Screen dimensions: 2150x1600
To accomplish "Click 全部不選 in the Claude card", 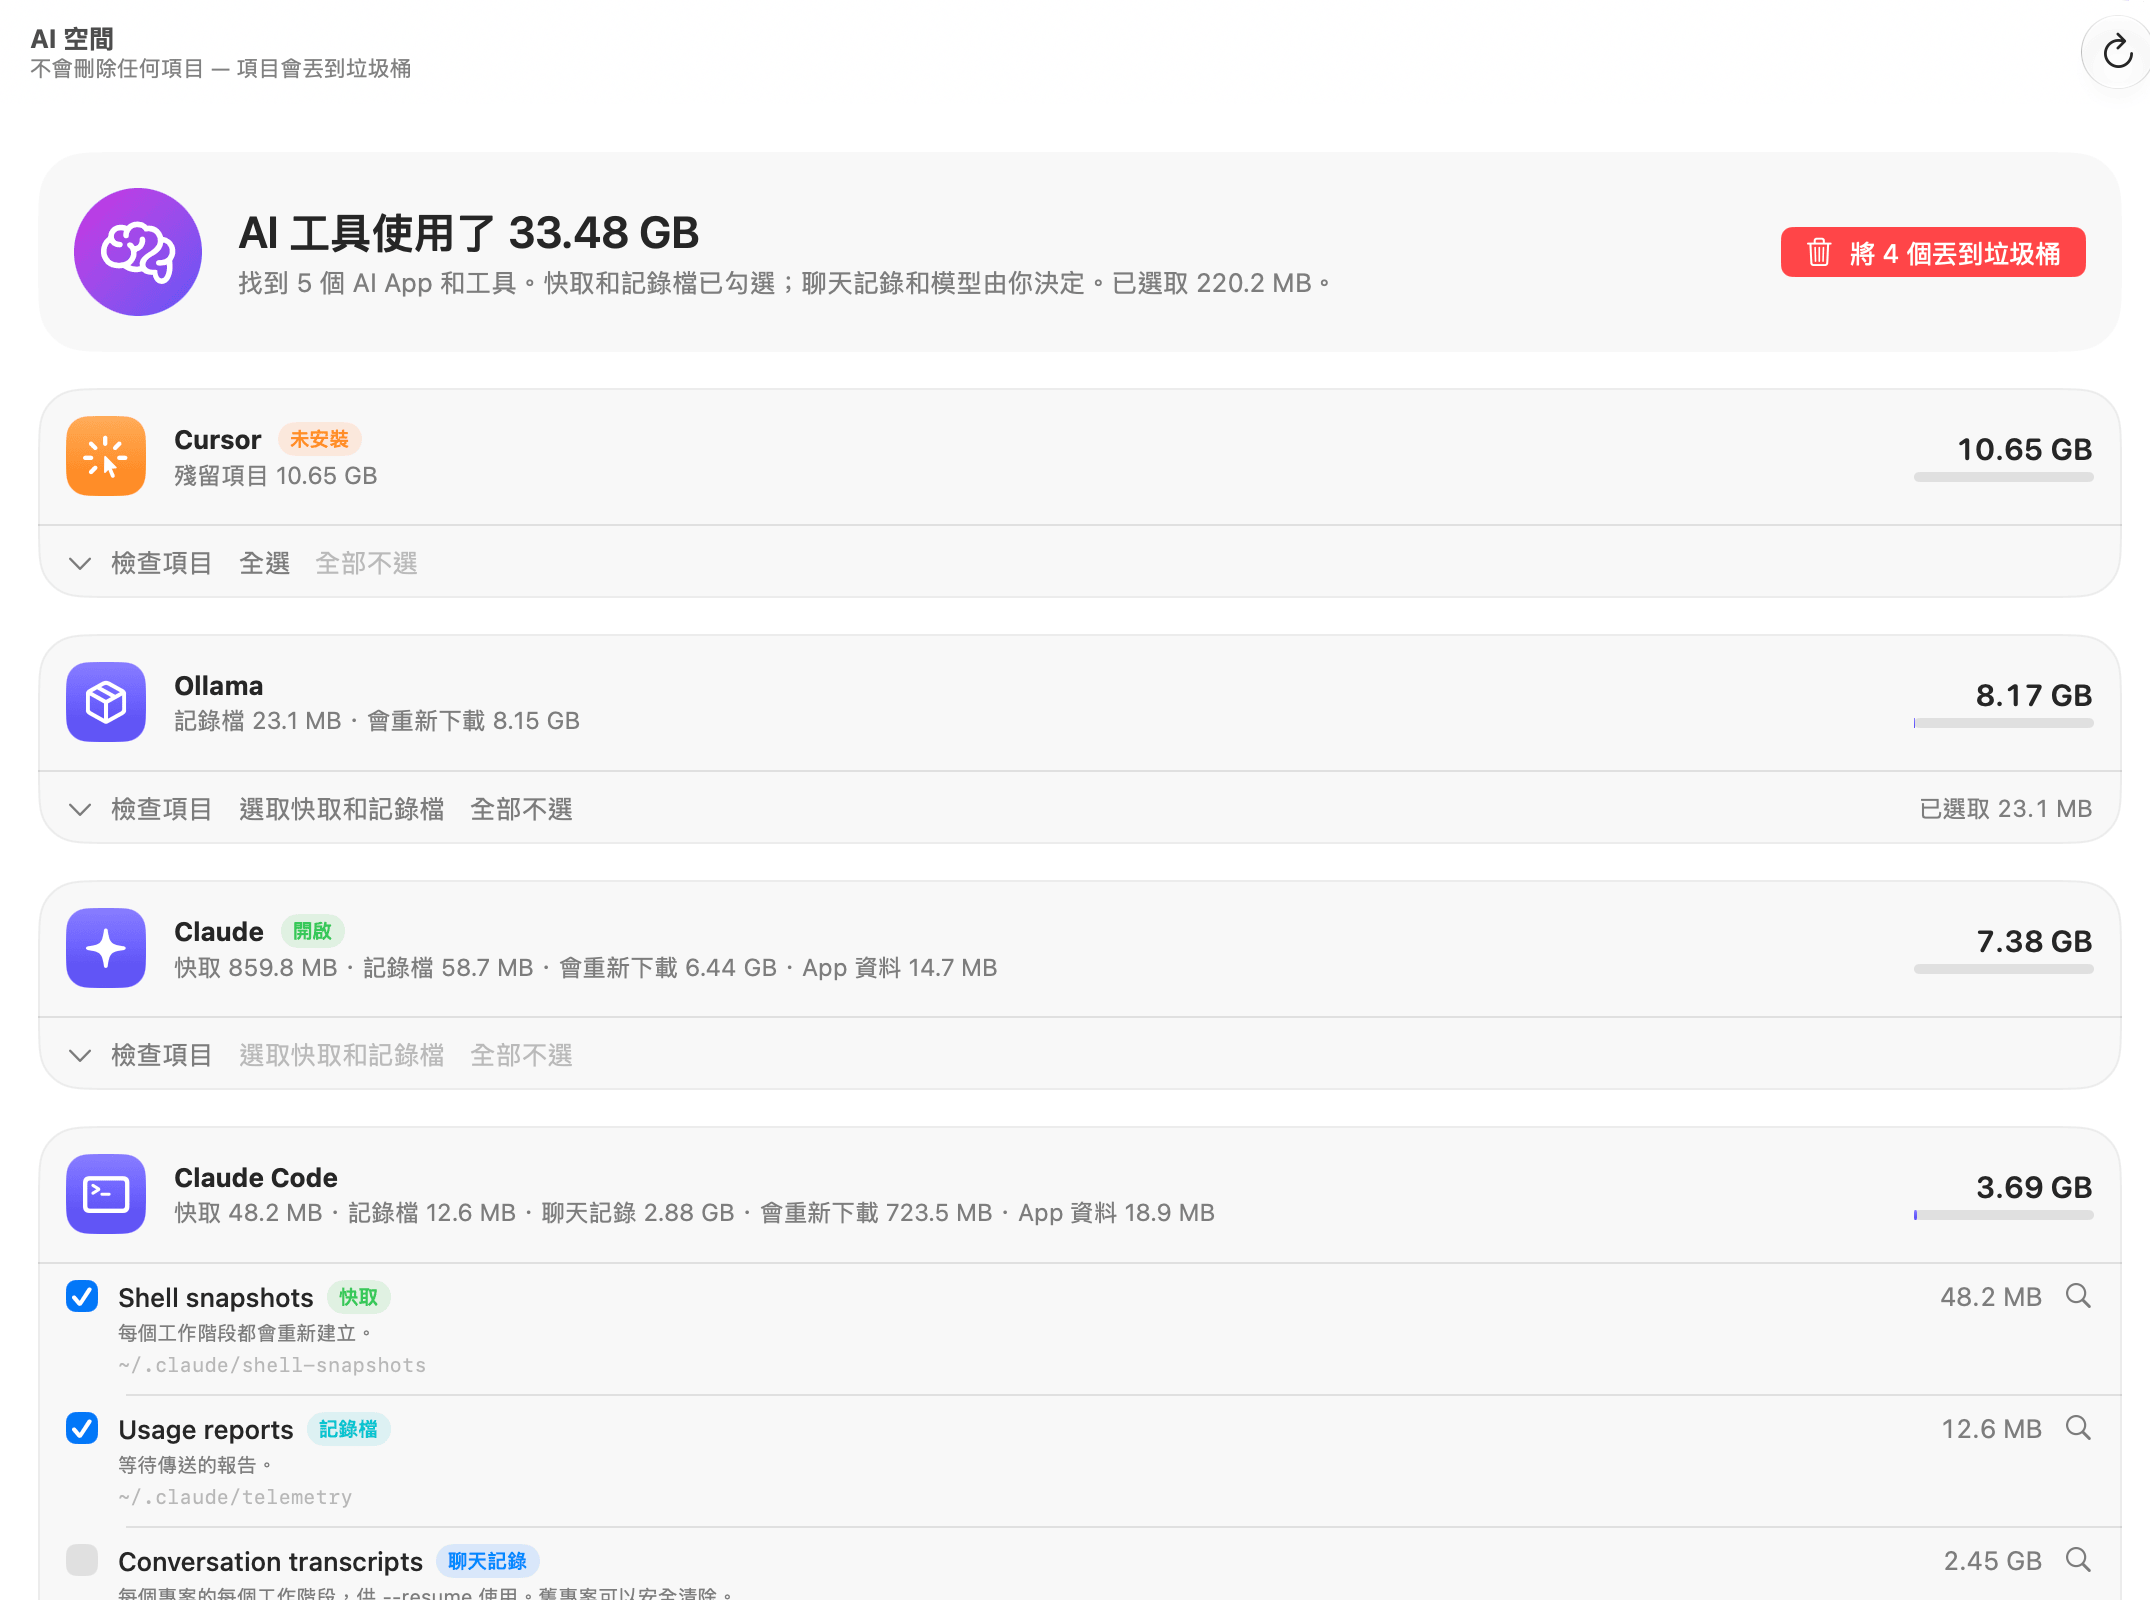I will click(x=522, y=1055).
